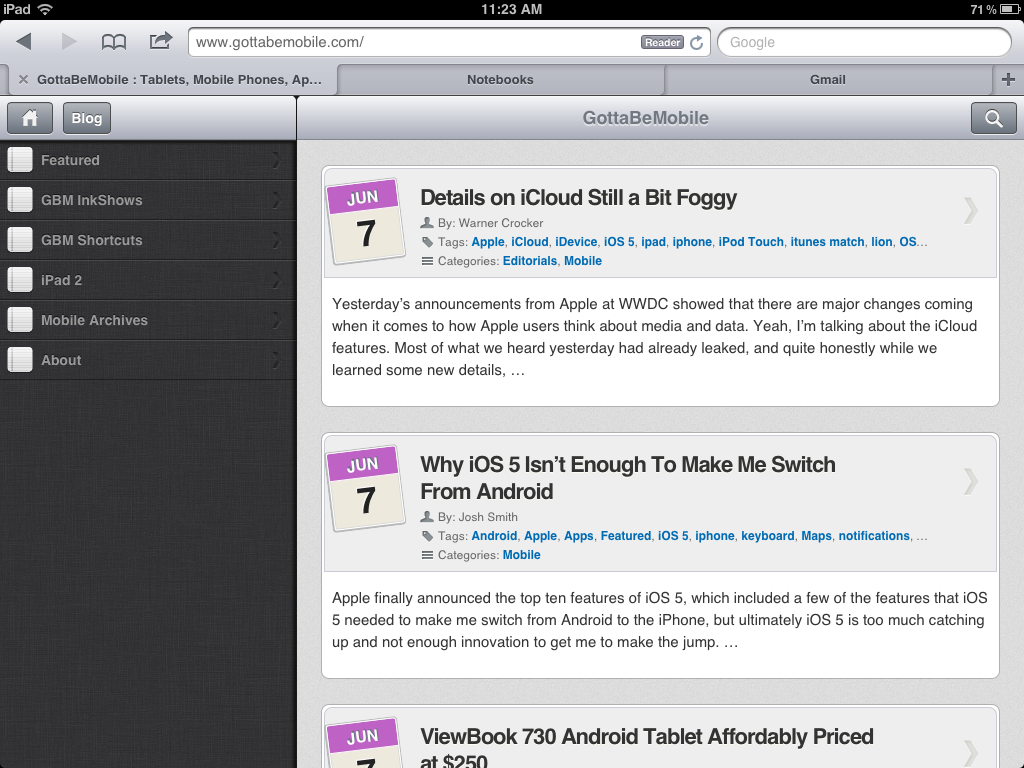Viewport: 1024px width, 768px height.
Task: Expand the GBM Shortcuts chevron
Action: coord(276,240)
